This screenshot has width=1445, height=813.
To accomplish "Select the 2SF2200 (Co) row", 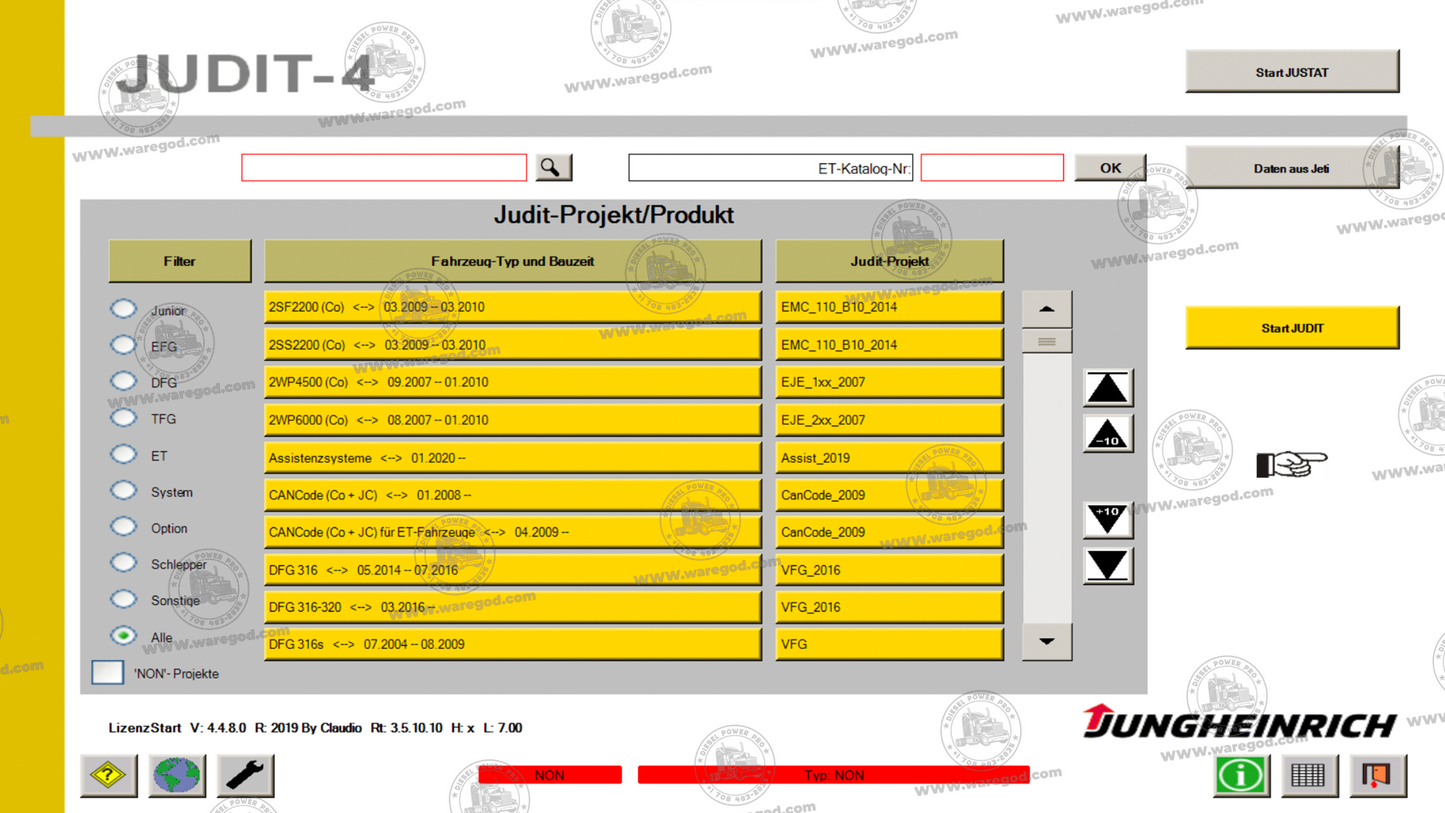I will [513, 307].
